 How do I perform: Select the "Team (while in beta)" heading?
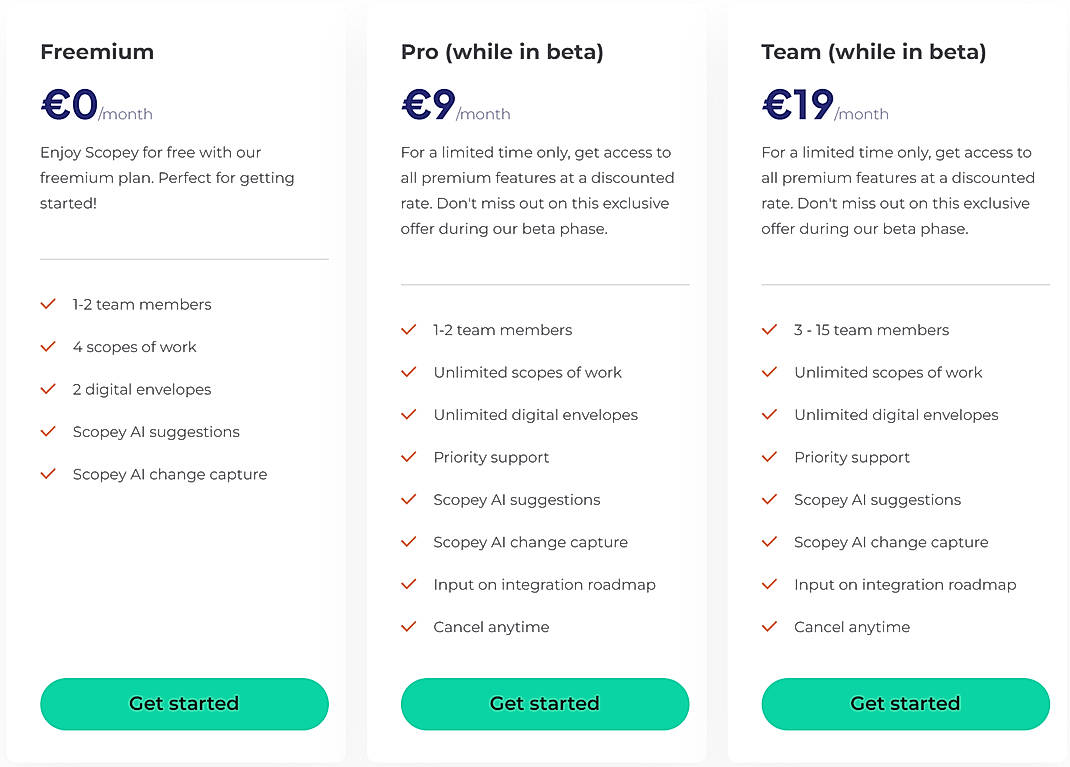872,52
